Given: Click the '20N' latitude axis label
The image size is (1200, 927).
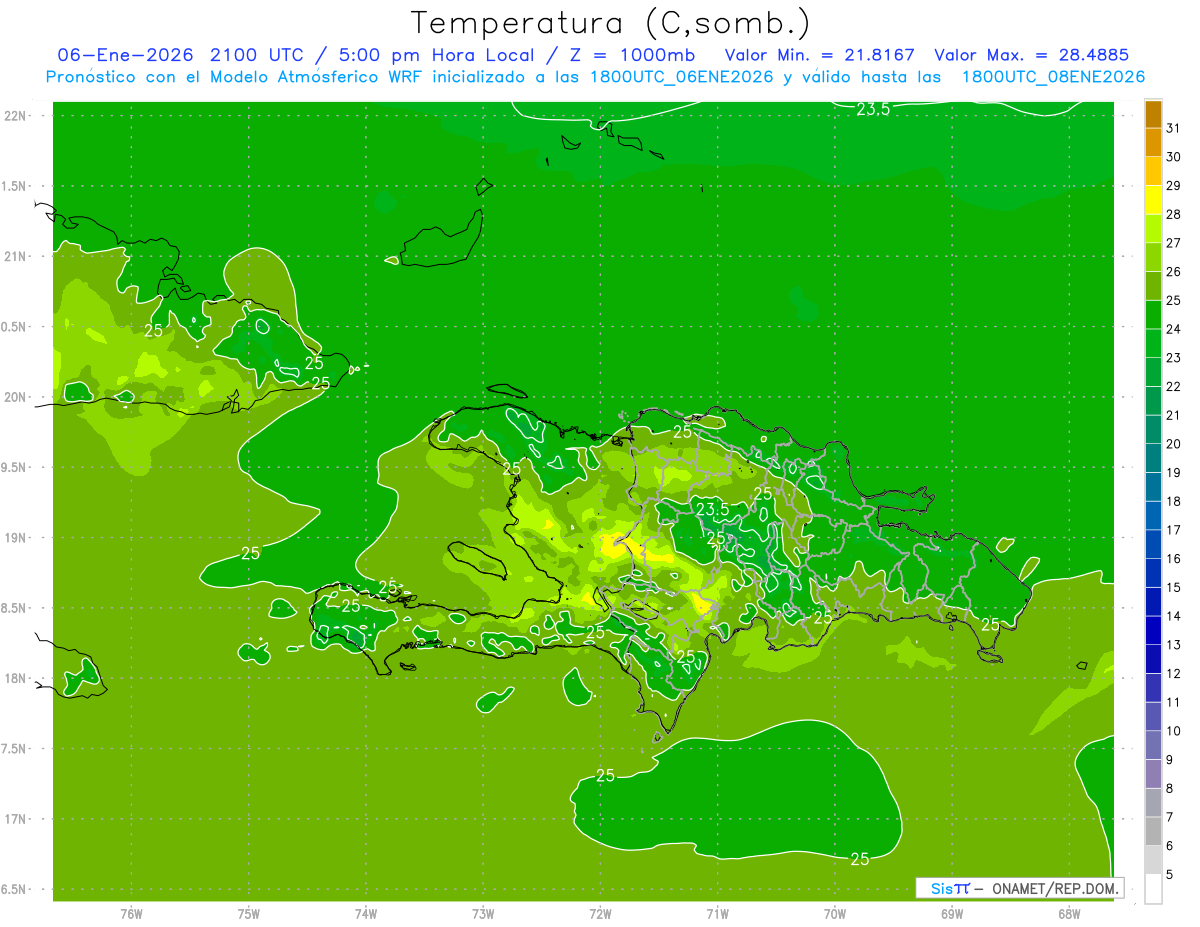Looking at the screenshot, I should click(x=17, y=397).
